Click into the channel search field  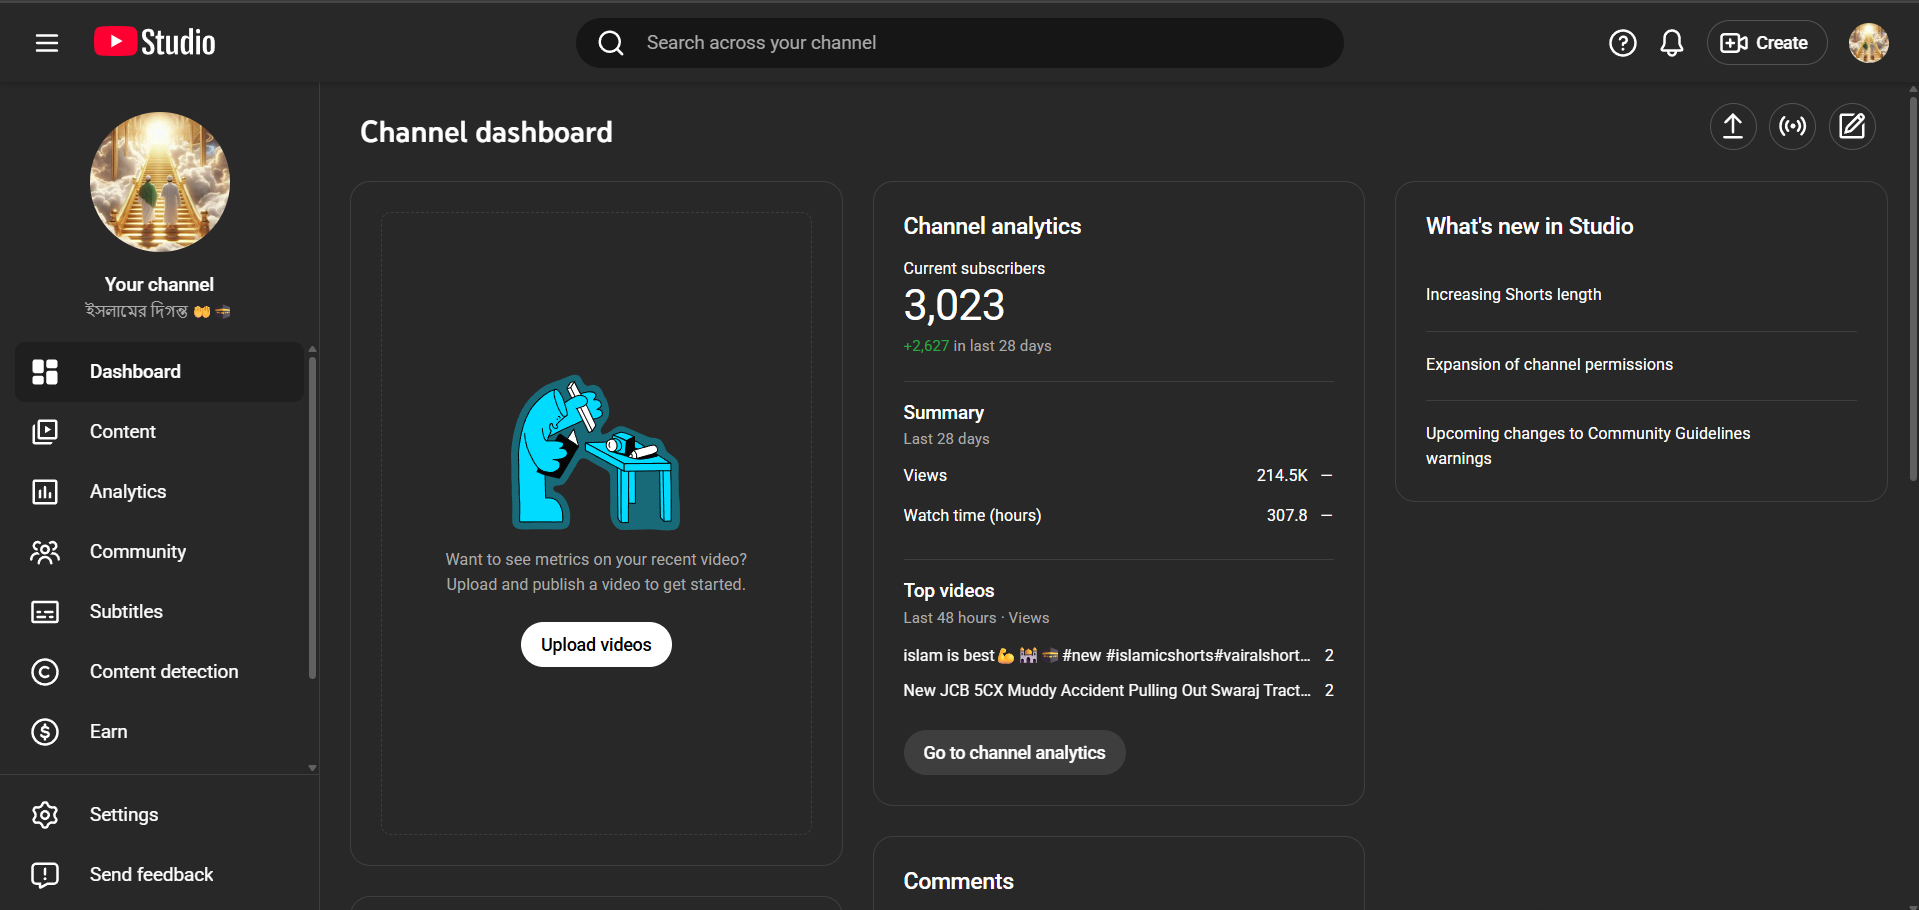click(x=960, y=43)
